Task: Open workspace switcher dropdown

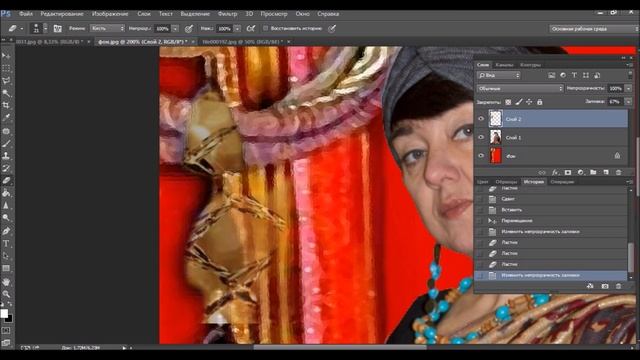Action: 594,29
